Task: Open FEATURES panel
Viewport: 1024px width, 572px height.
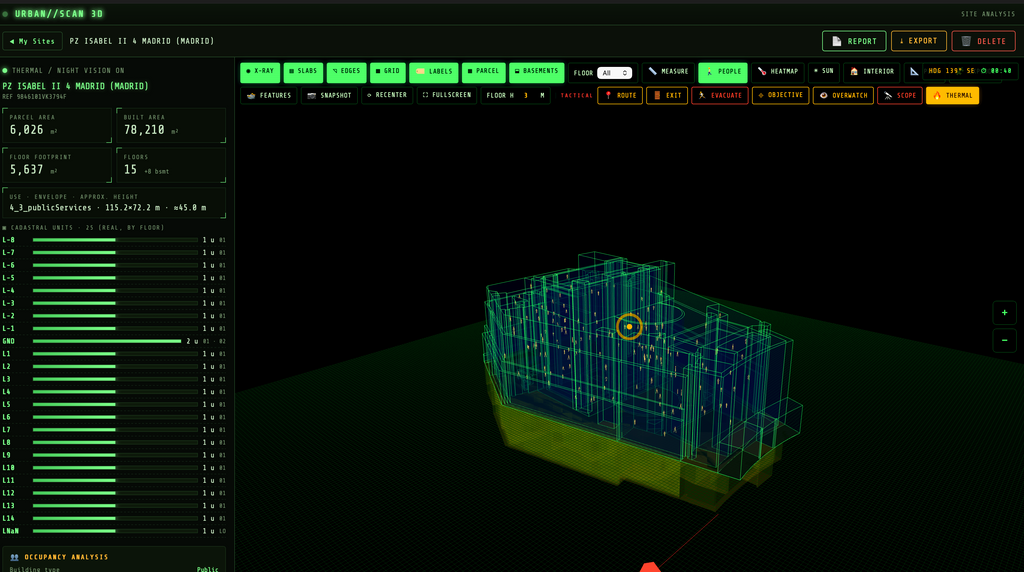Action: point(269,95)
